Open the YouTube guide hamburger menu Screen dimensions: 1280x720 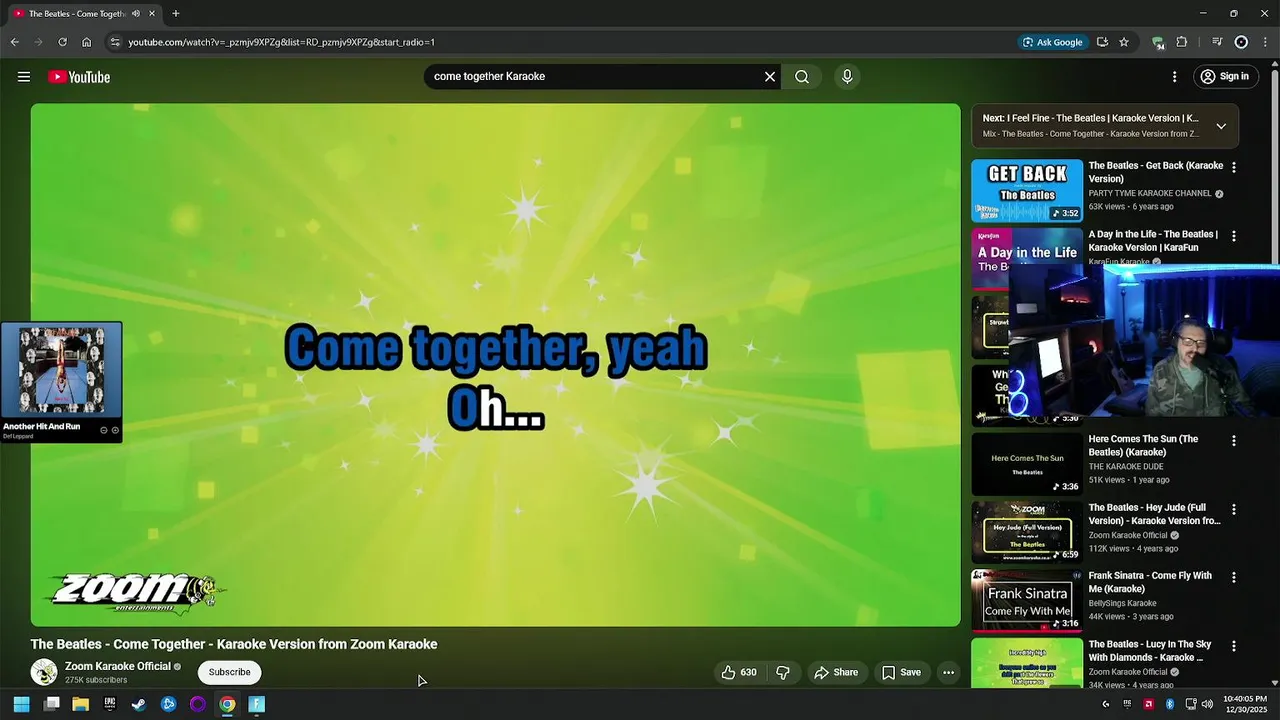(24, 77)
